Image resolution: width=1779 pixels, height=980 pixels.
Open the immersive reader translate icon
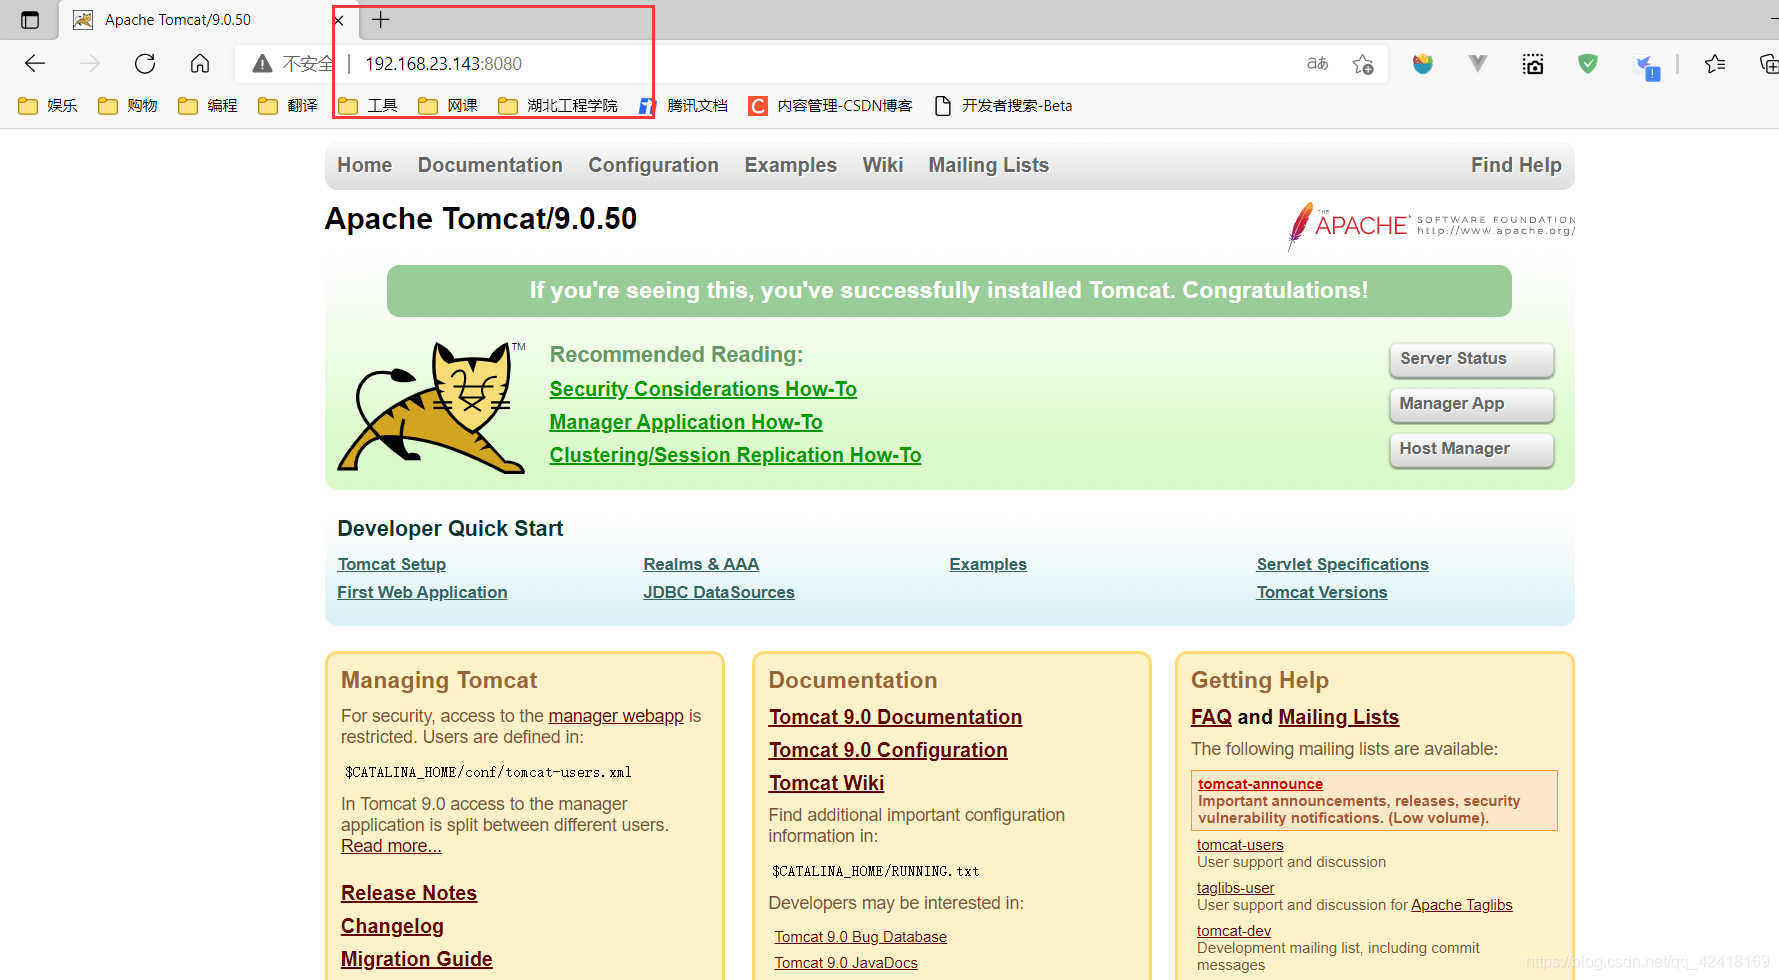(1317, 64)
